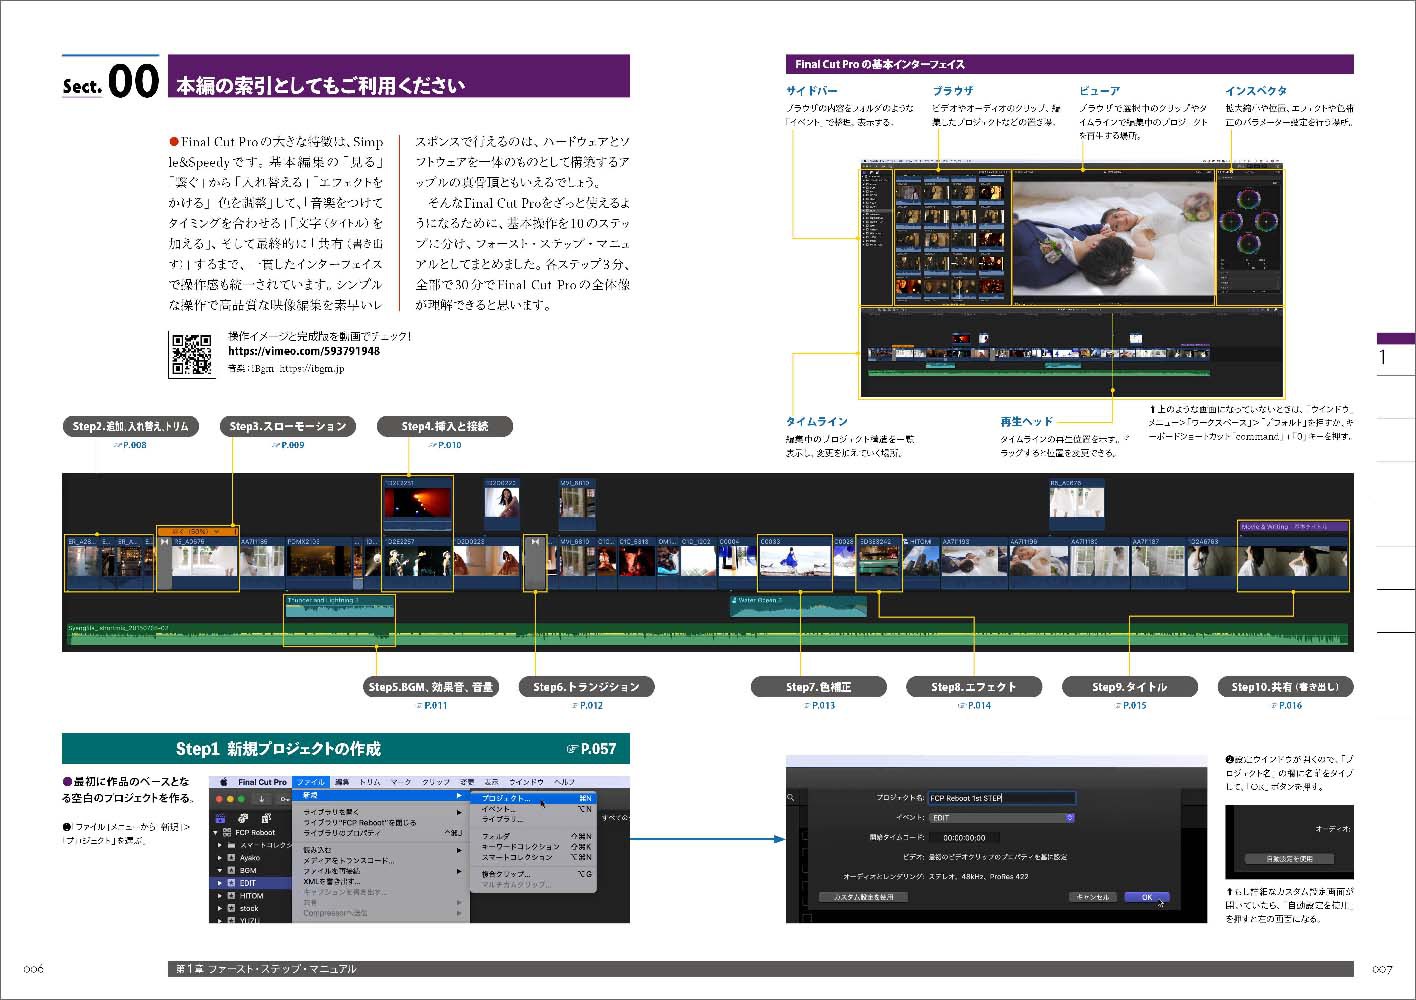Collapse the FCP Reboot library tree

coord(216,832)
